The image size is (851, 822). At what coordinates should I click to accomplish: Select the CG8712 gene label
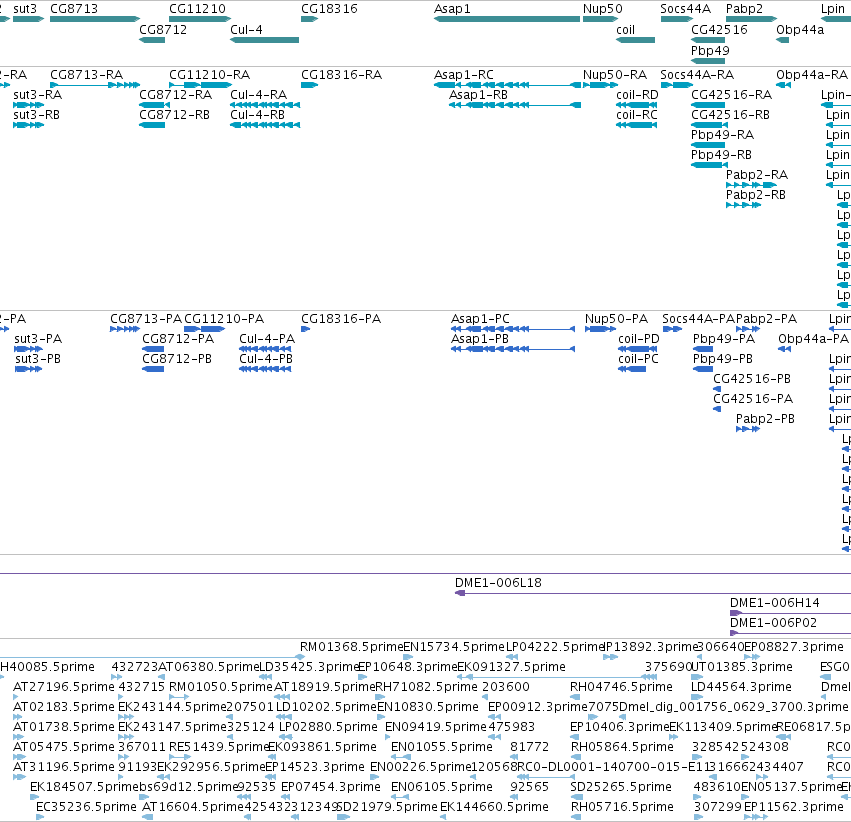[163, 30]
